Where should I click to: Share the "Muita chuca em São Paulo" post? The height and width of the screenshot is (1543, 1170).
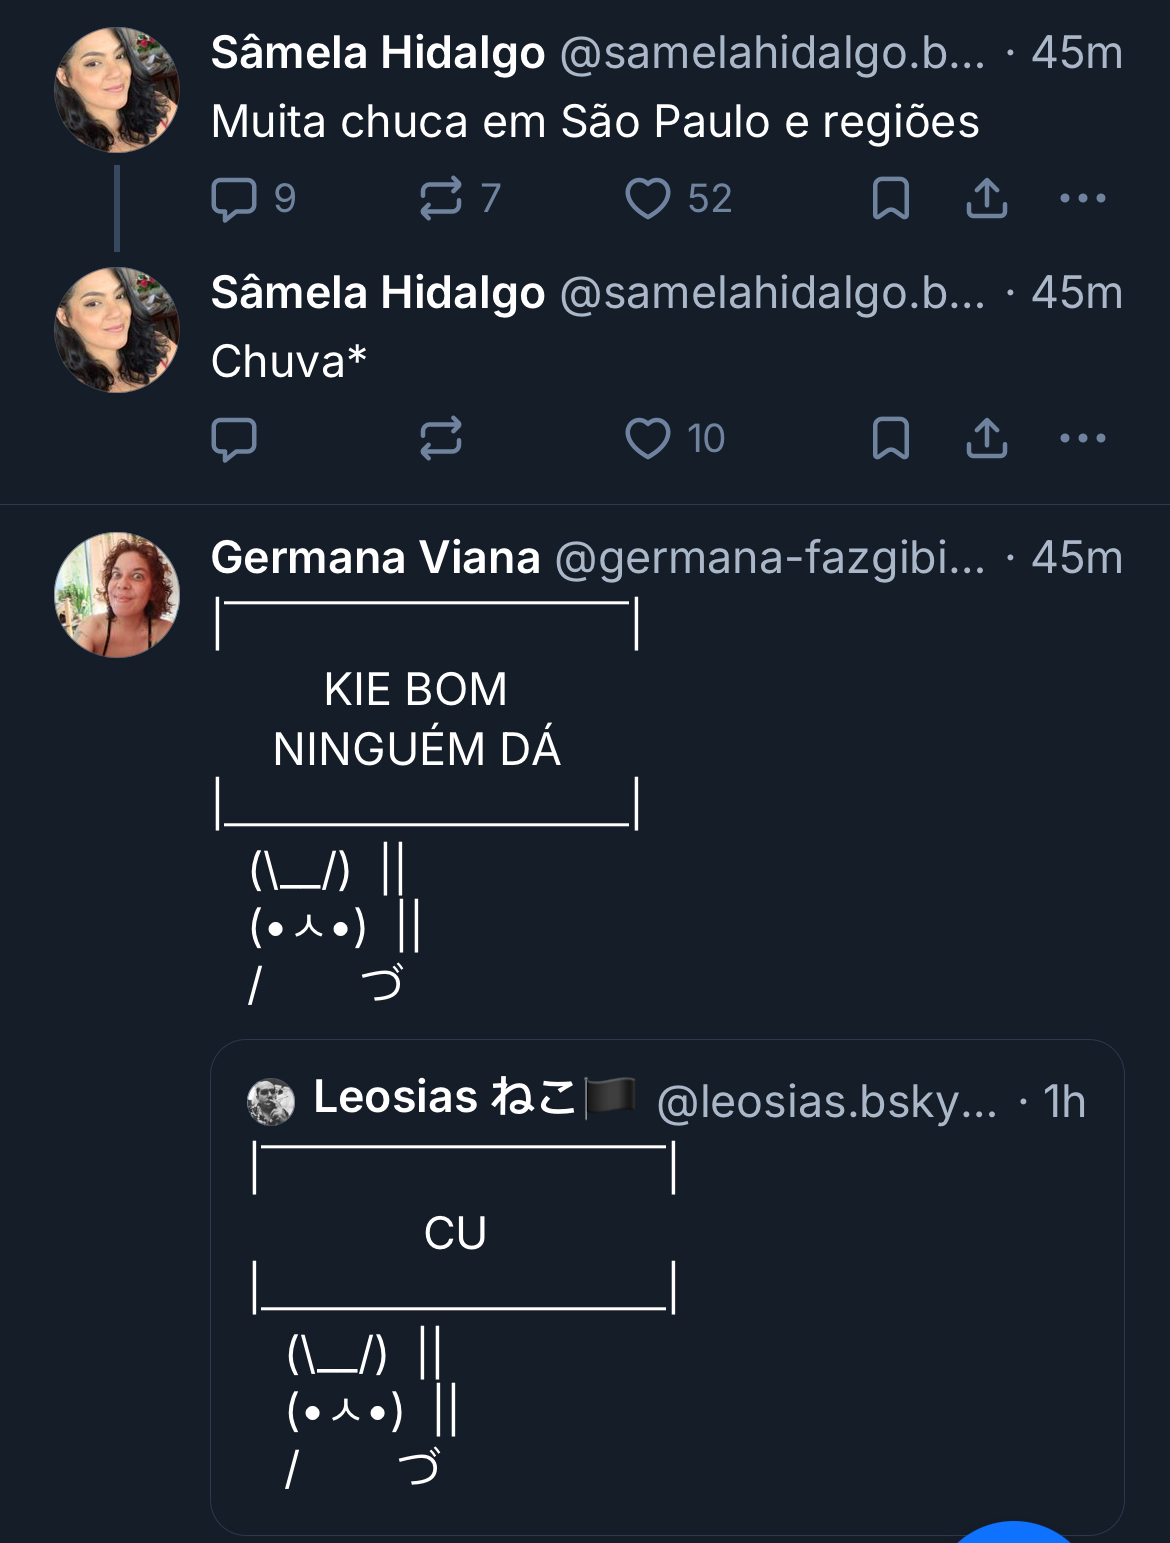pos(986,198)
